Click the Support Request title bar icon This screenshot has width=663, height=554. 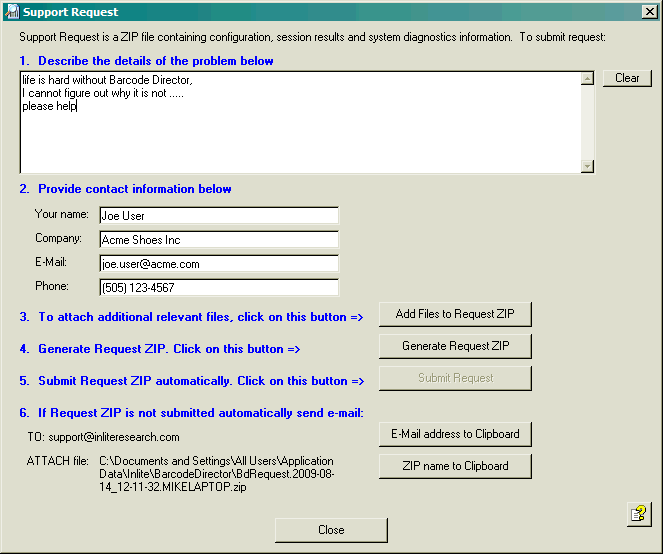click(11, 12)
